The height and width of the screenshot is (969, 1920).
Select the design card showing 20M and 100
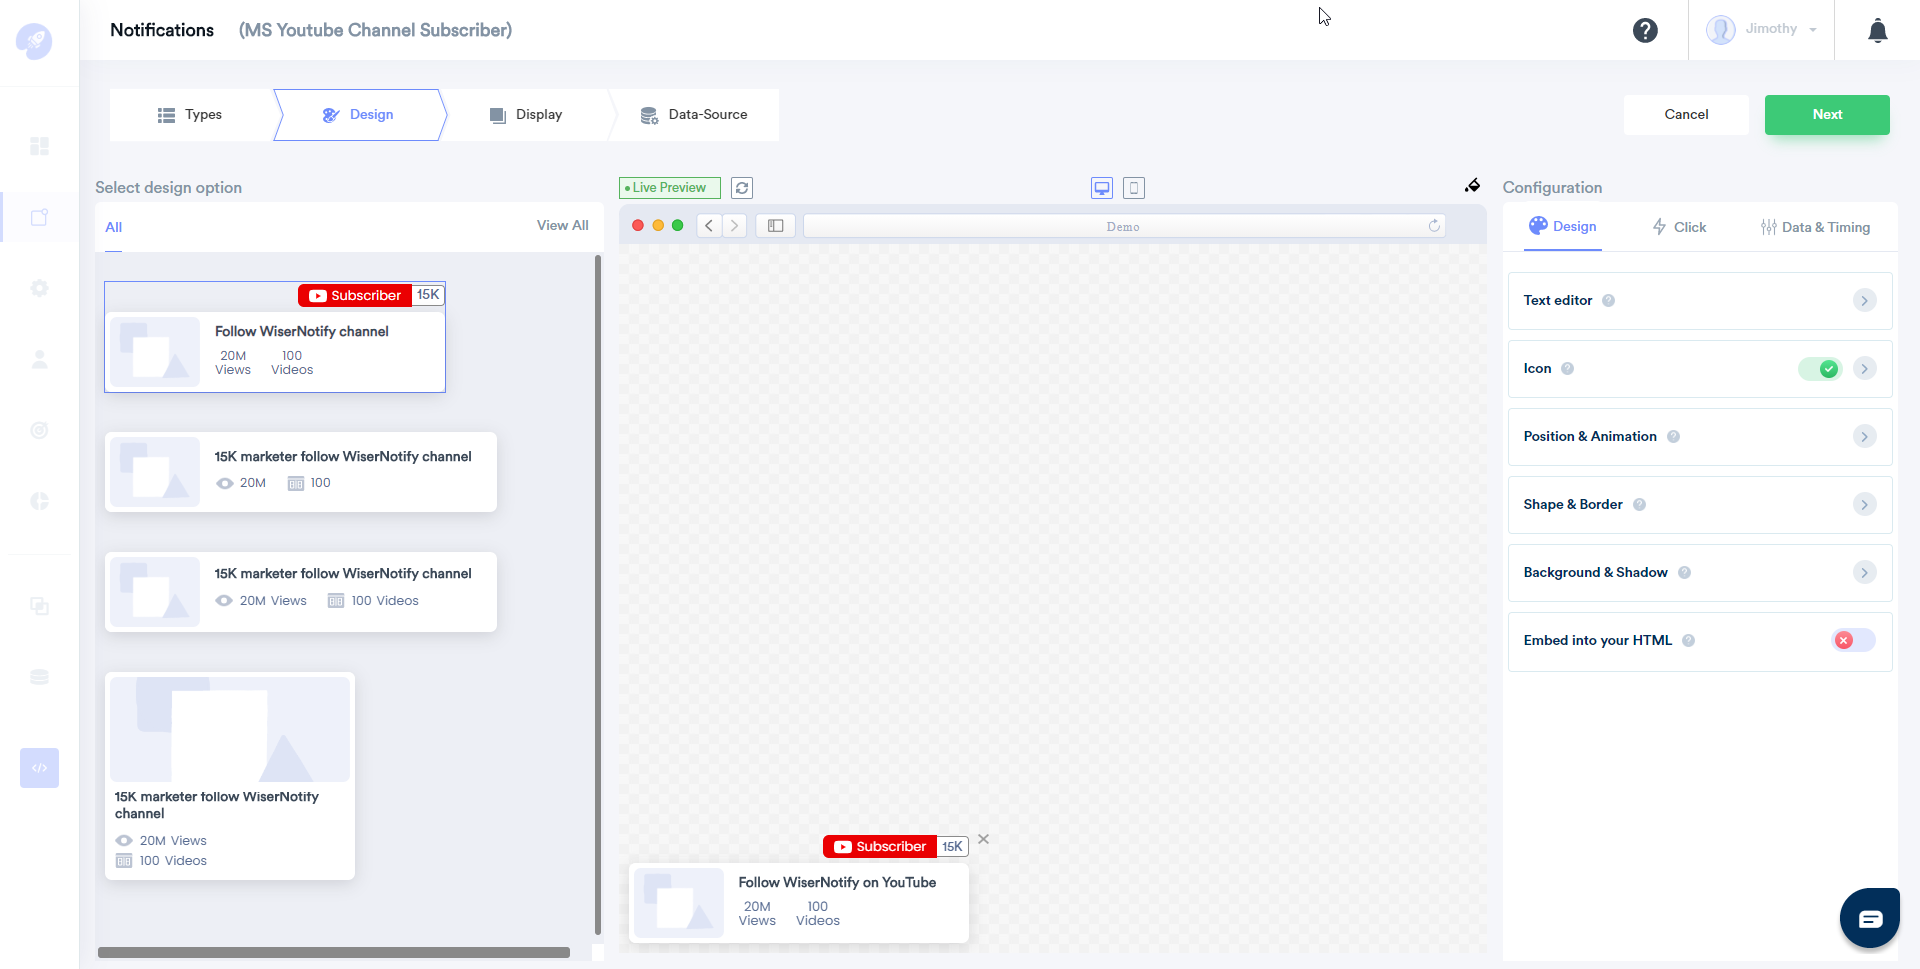coord(301,472)
